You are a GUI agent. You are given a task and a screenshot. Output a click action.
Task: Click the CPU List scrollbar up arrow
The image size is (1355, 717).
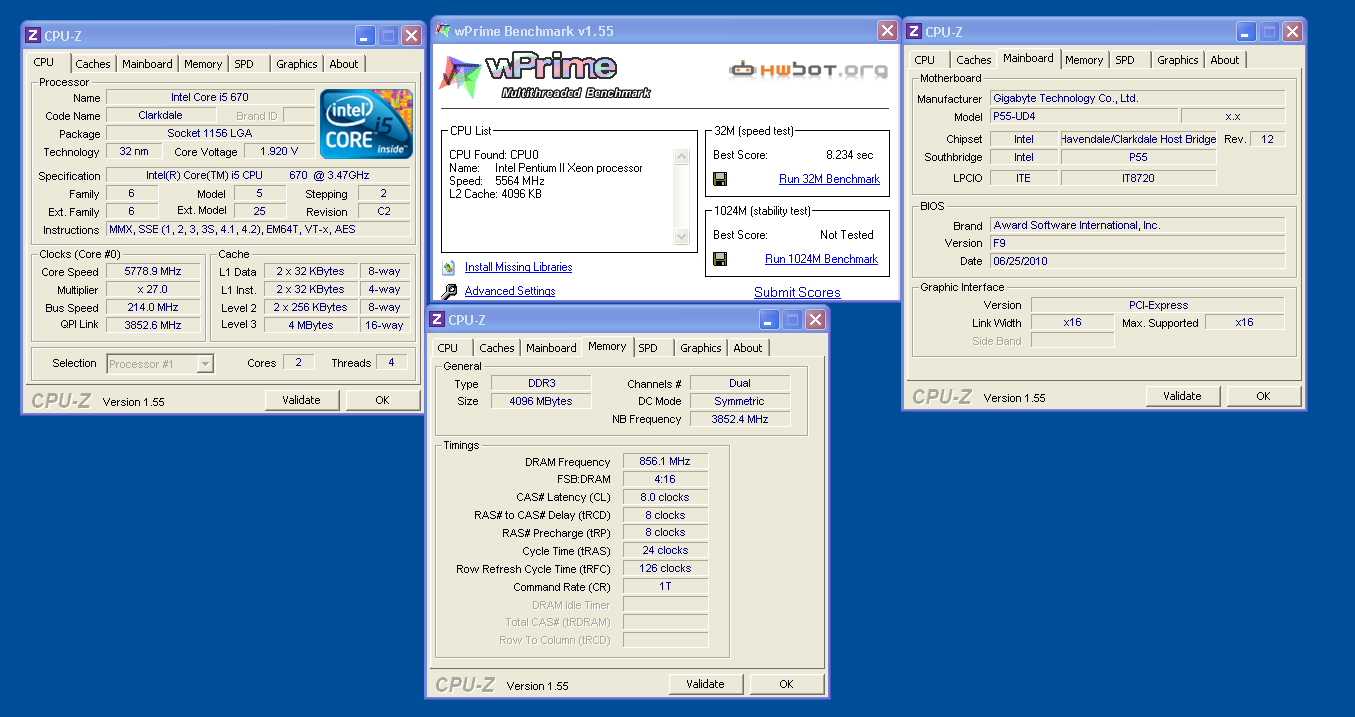pyautogui.click(x=682, y=157)
